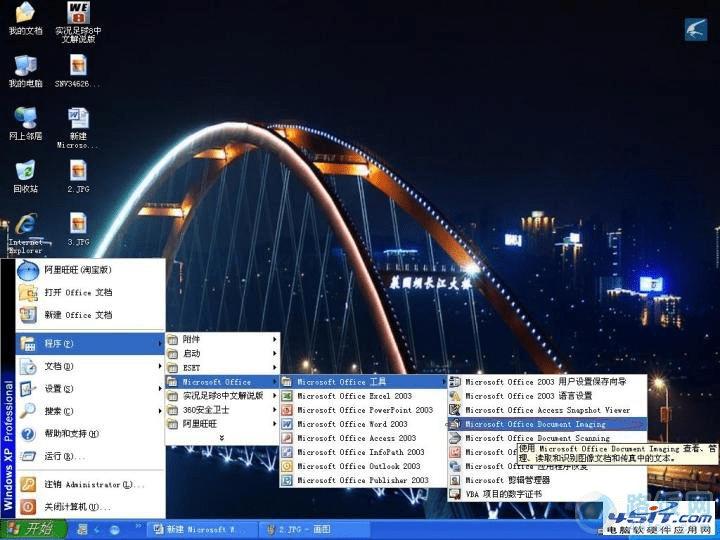The image size is (720, 540).
Task: Launch Microsoft Office PowerPoint 2003
Action: 364,410
